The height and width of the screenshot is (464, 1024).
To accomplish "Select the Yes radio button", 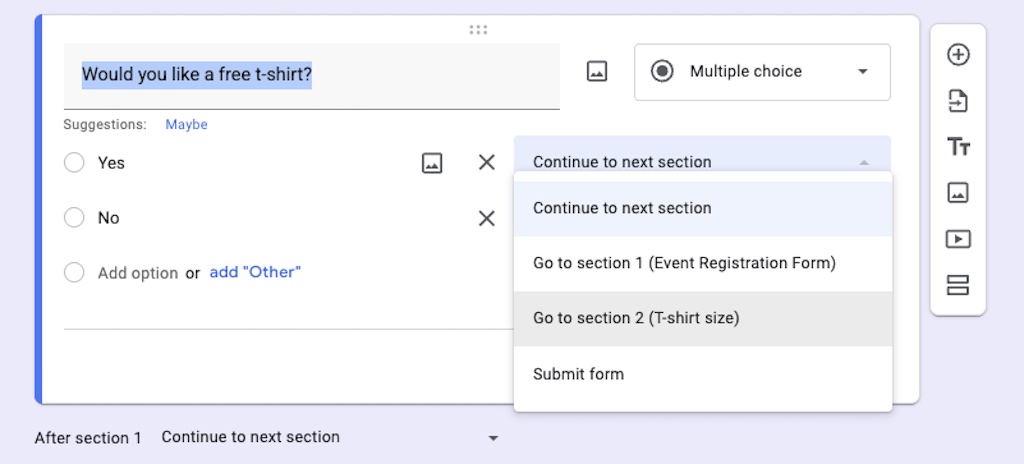I will click(74, 163).
